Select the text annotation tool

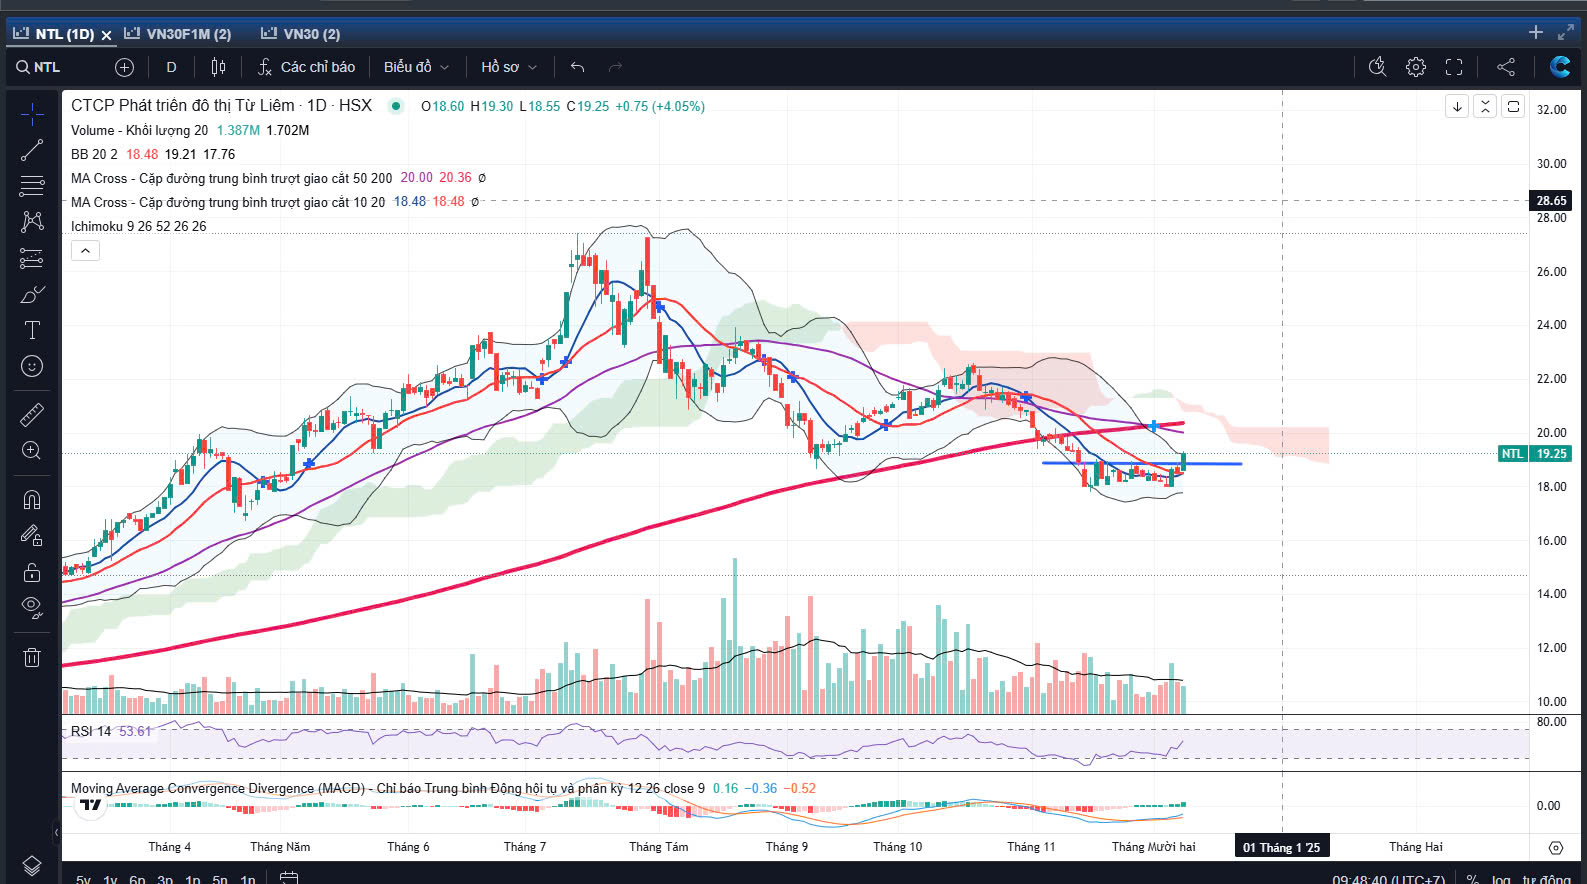pos(32,330)
